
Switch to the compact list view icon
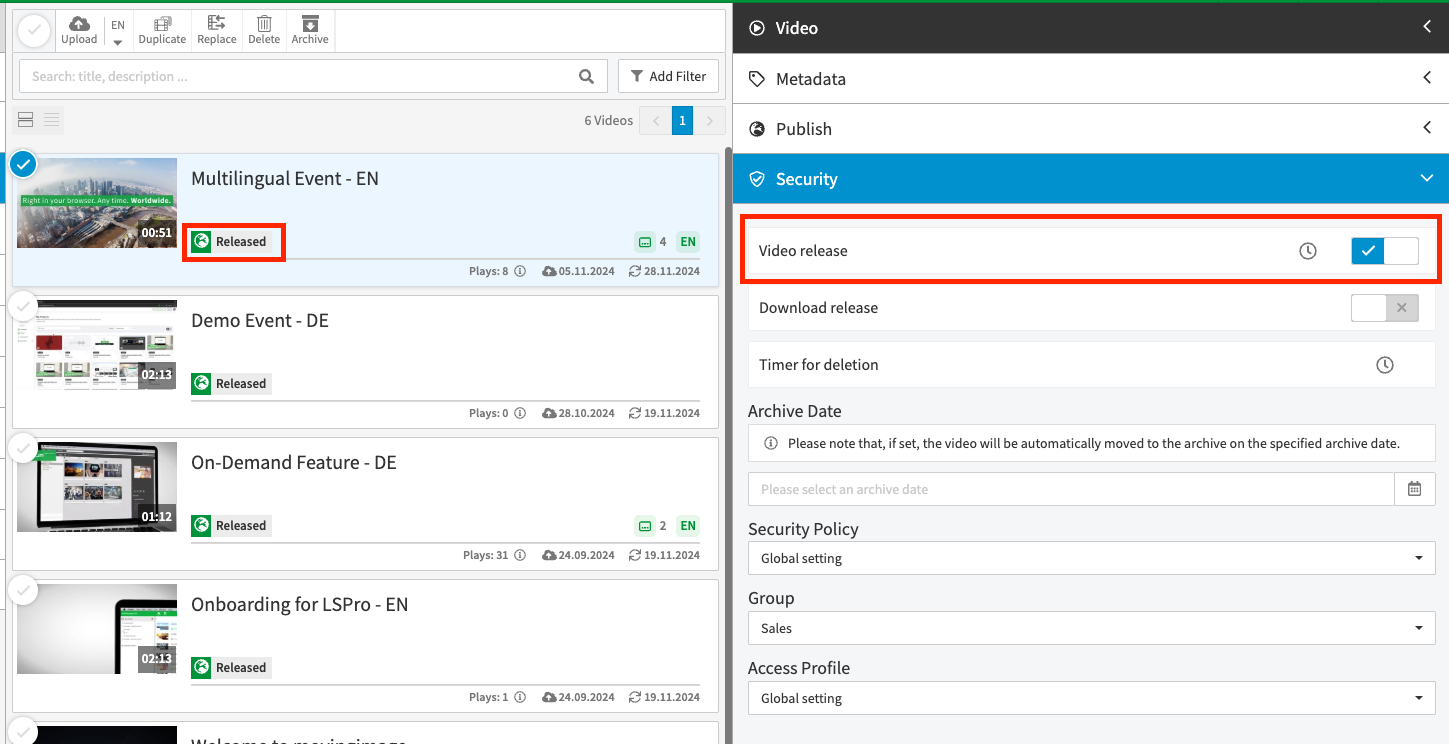pos(52,120)
